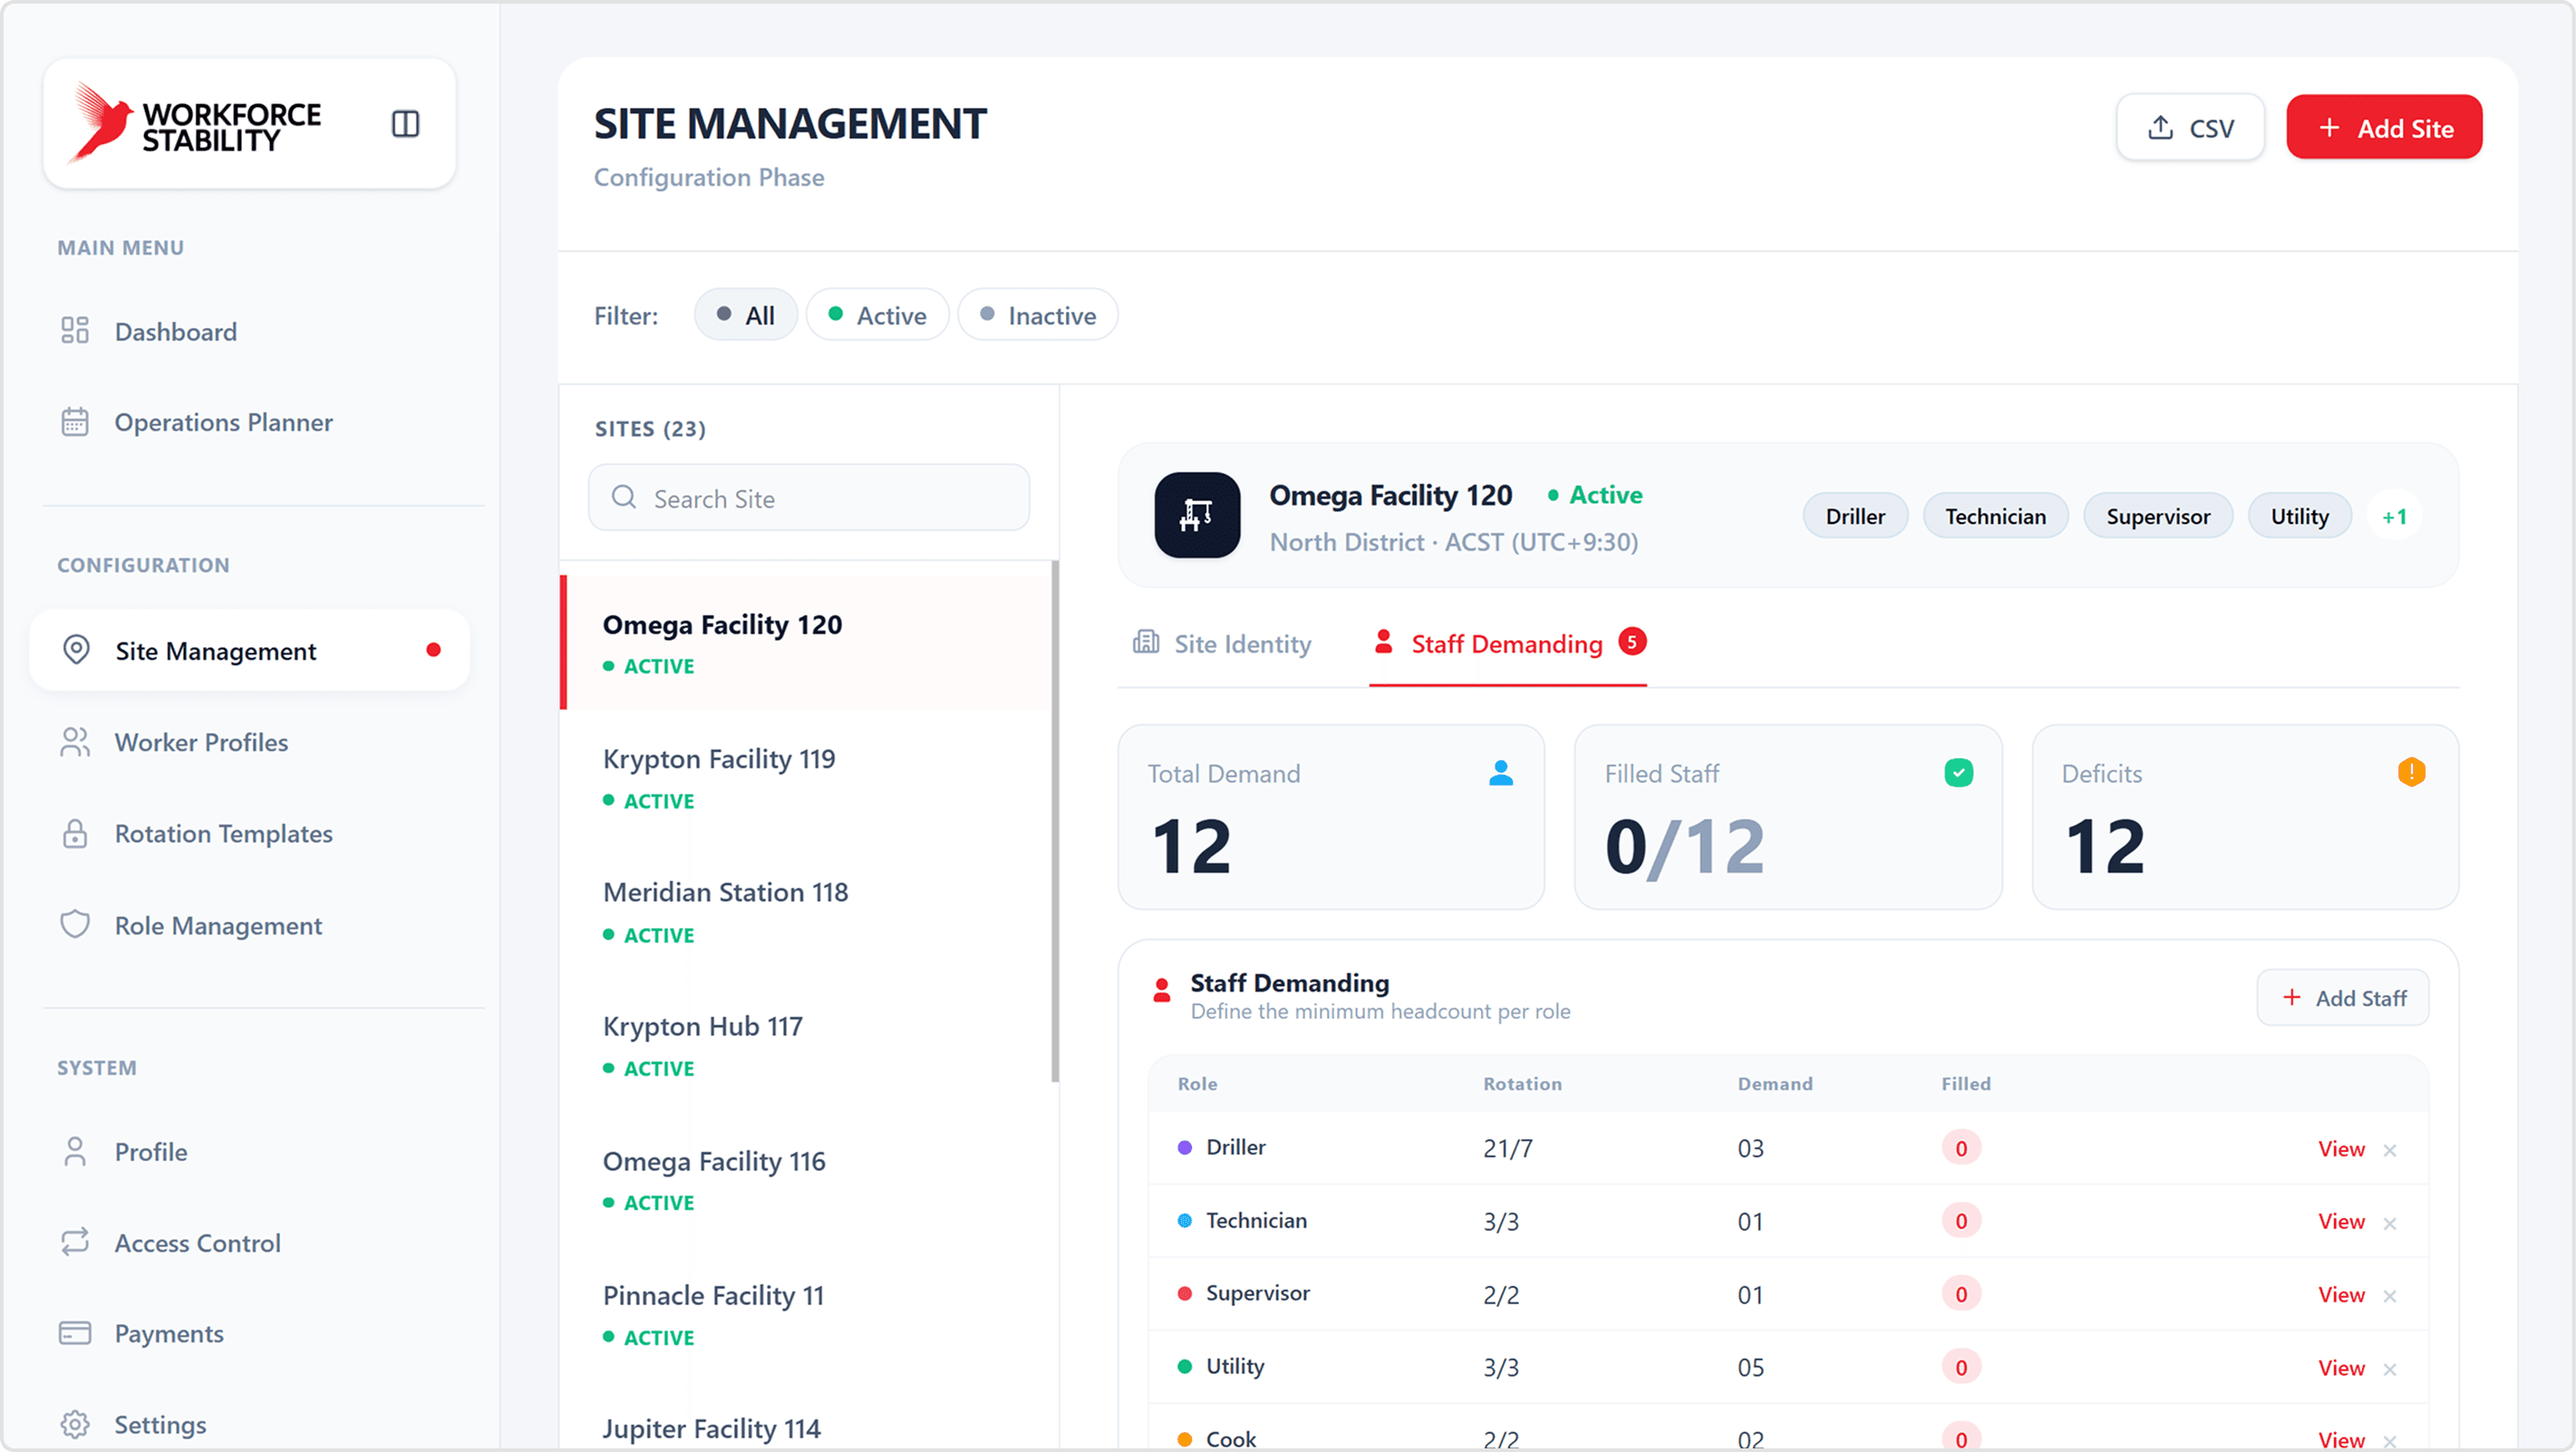Export sites as CSV
Viewport: 2576px width, 1452px height.
click(x=2190, y=127)
